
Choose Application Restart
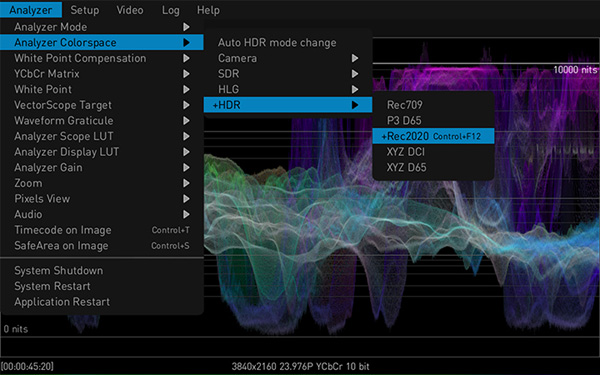point(101,302)
